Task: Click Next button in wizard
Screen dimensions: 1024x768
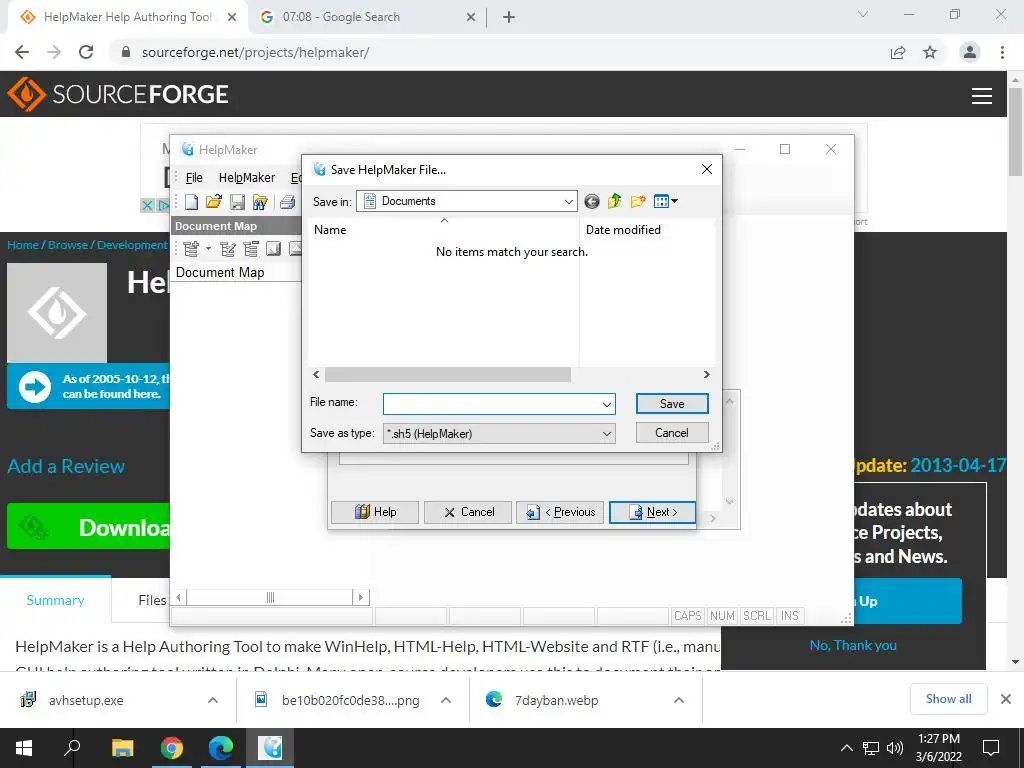Action: [x=652, y=512]
